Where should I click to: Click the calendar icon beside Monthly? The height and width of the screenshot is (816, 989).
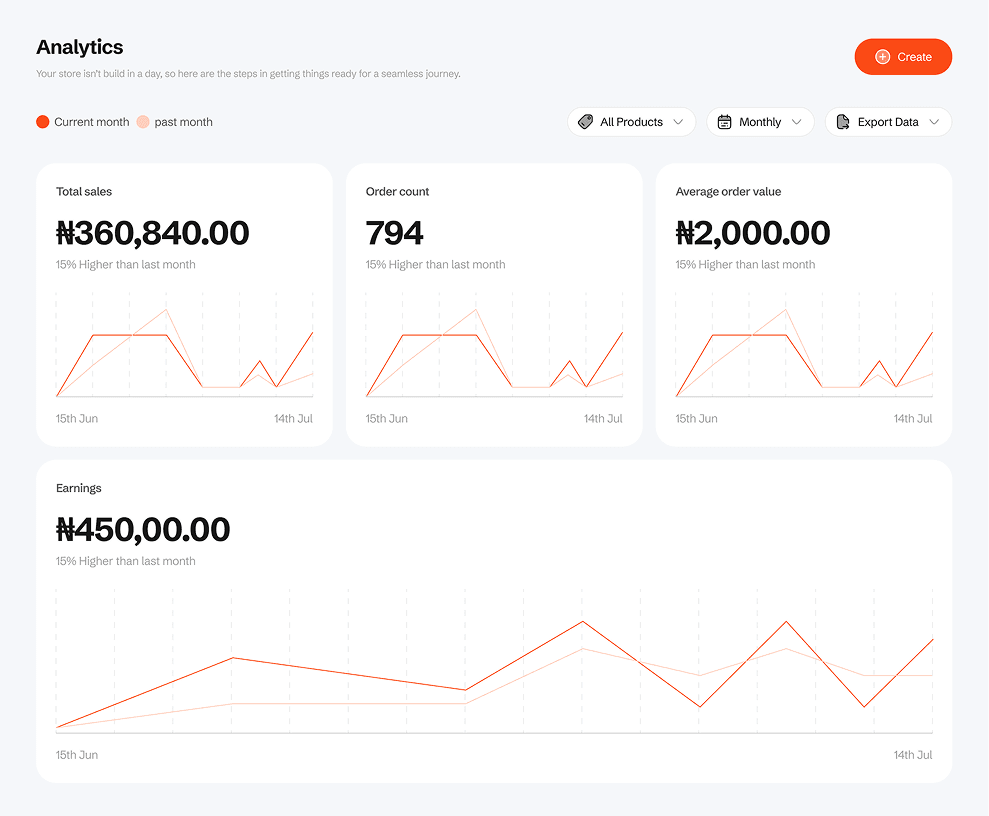click(725, 122)
